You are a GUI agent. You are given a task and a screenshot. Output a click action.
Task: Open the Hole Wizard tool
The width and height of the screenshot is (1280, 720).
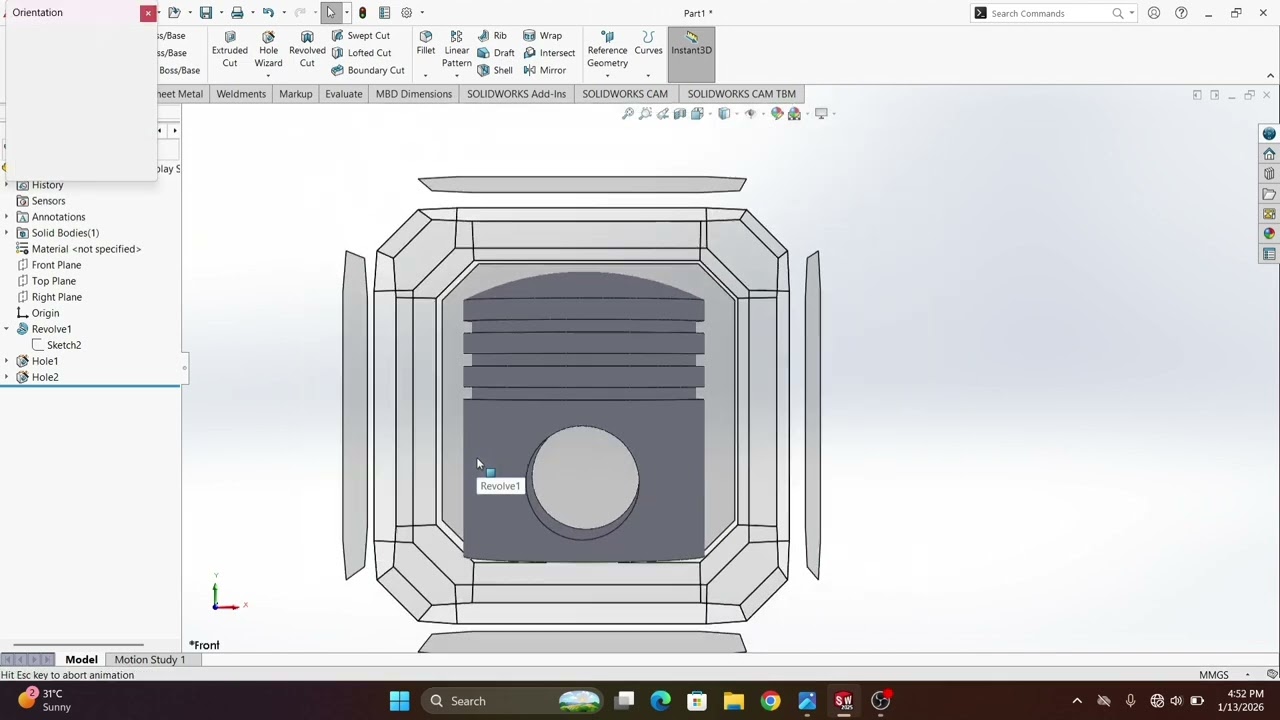[268, 49]
